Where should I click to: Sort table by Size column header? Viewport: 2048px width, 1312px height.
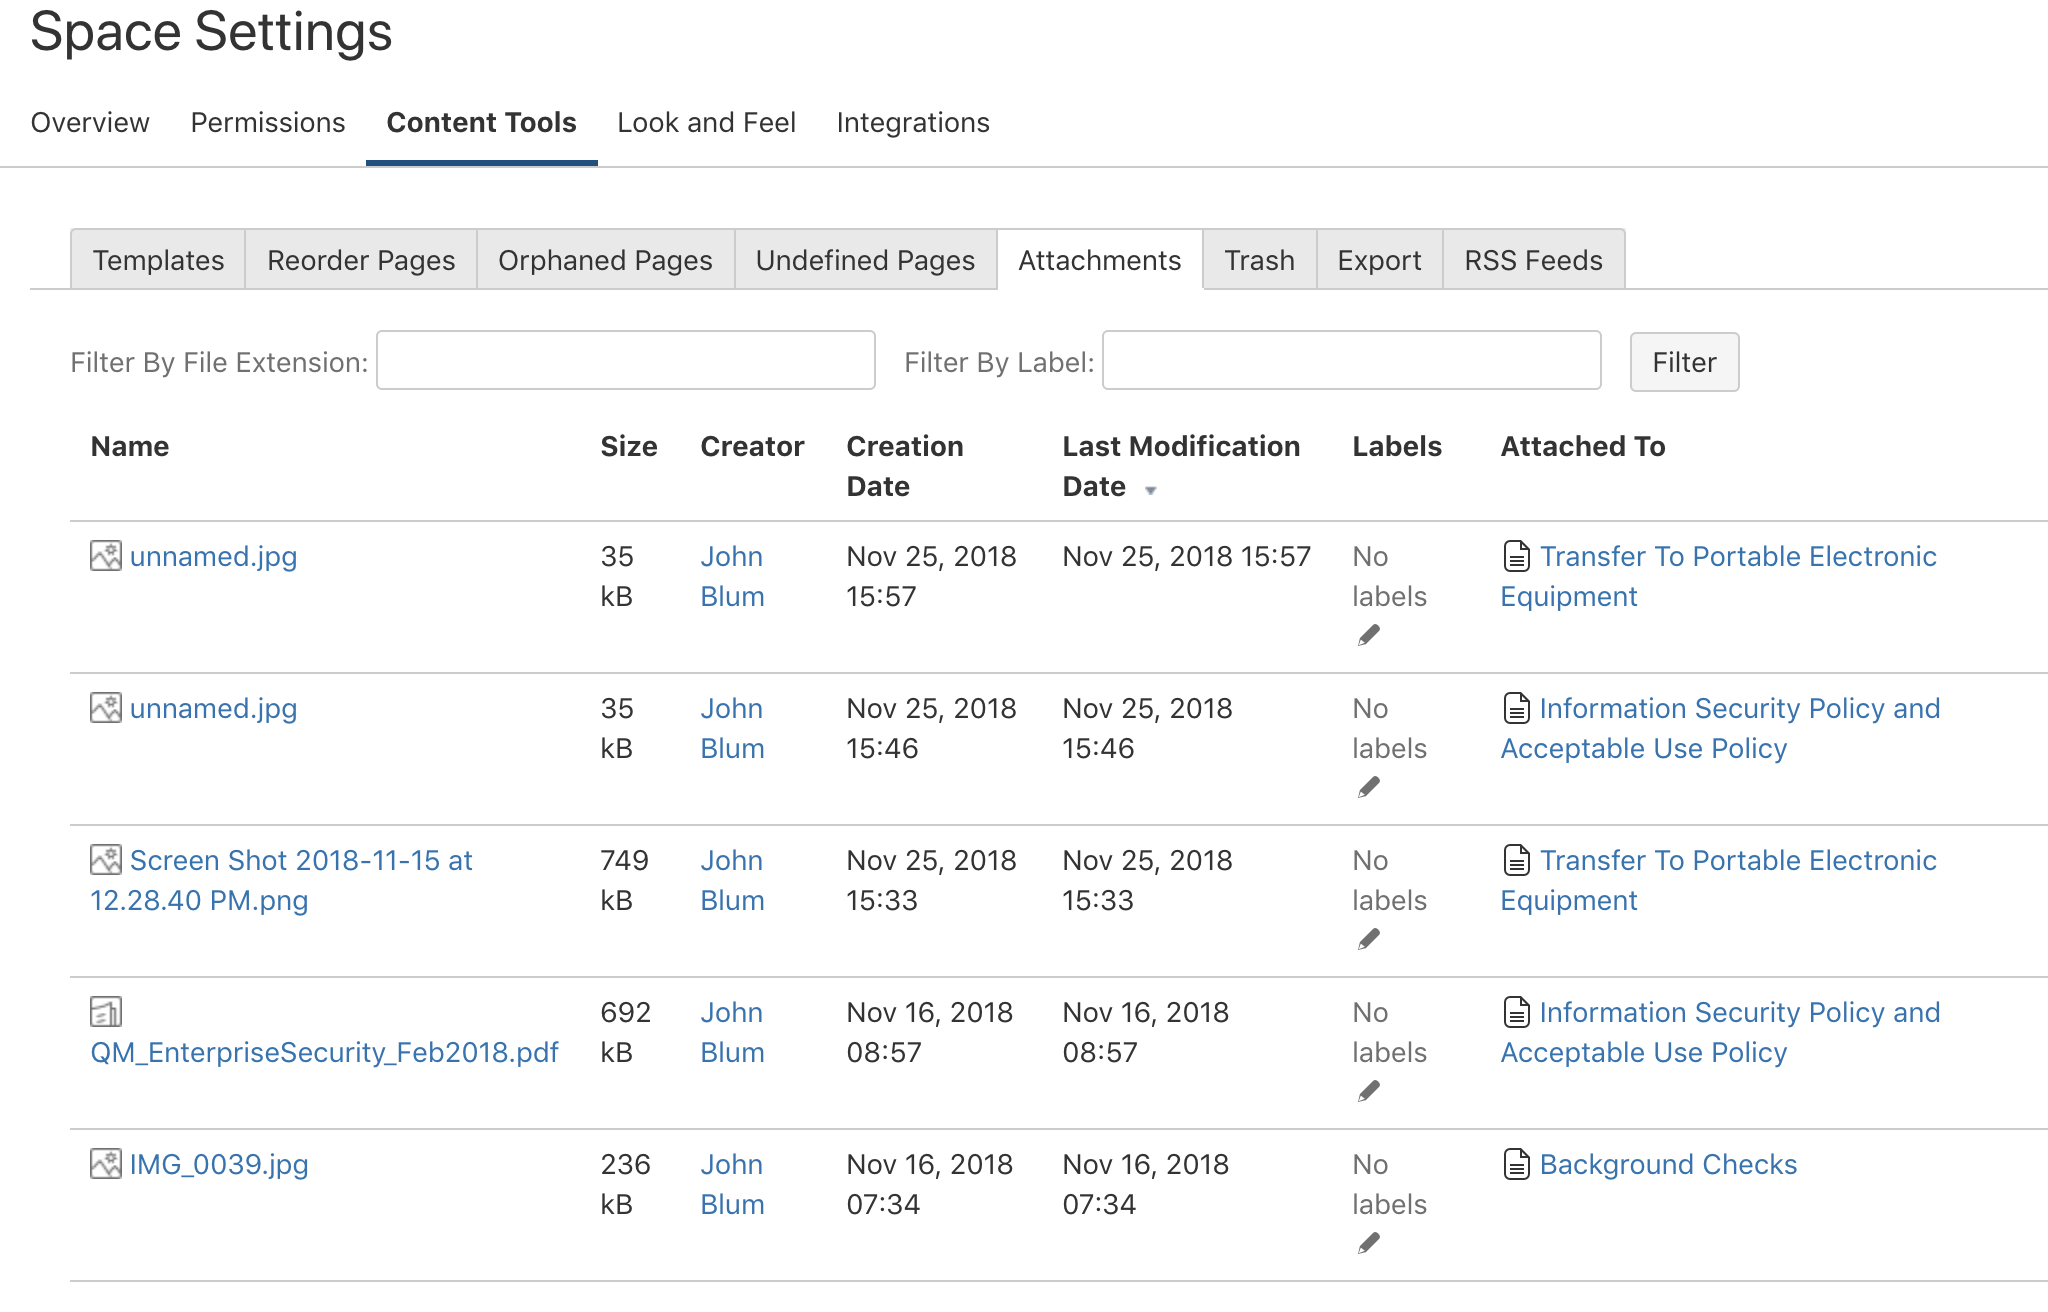pos(629,446)
